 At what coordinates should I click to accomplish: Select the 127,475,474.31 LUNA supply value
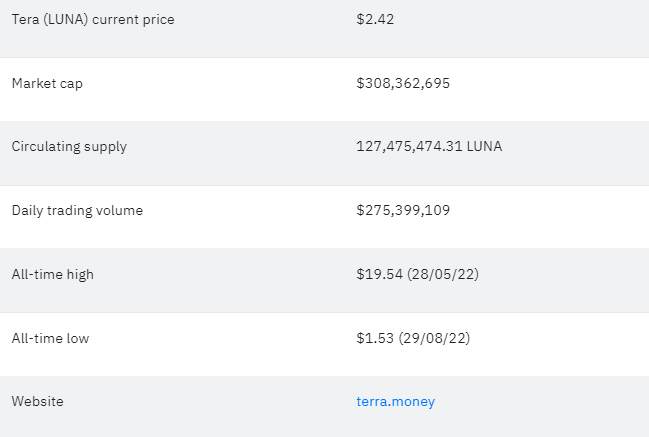click(x=429, y=146)
